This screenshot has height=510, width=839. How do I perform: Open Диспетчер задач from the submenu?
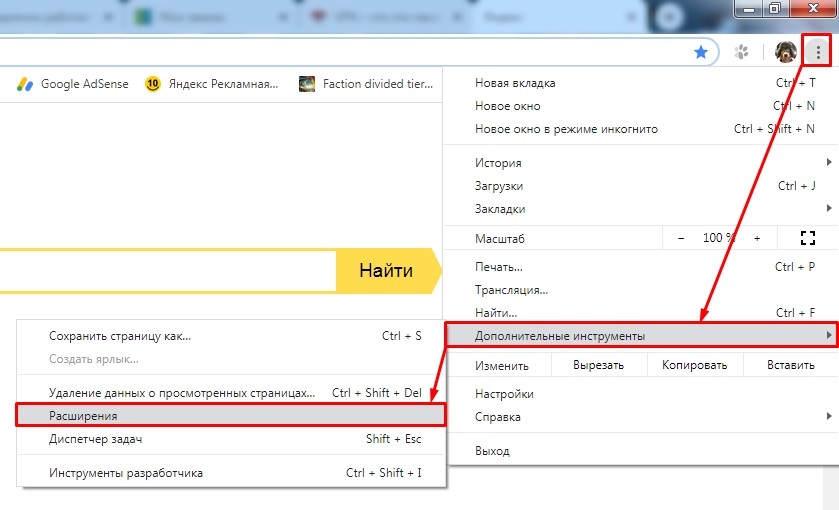(231, 439)
